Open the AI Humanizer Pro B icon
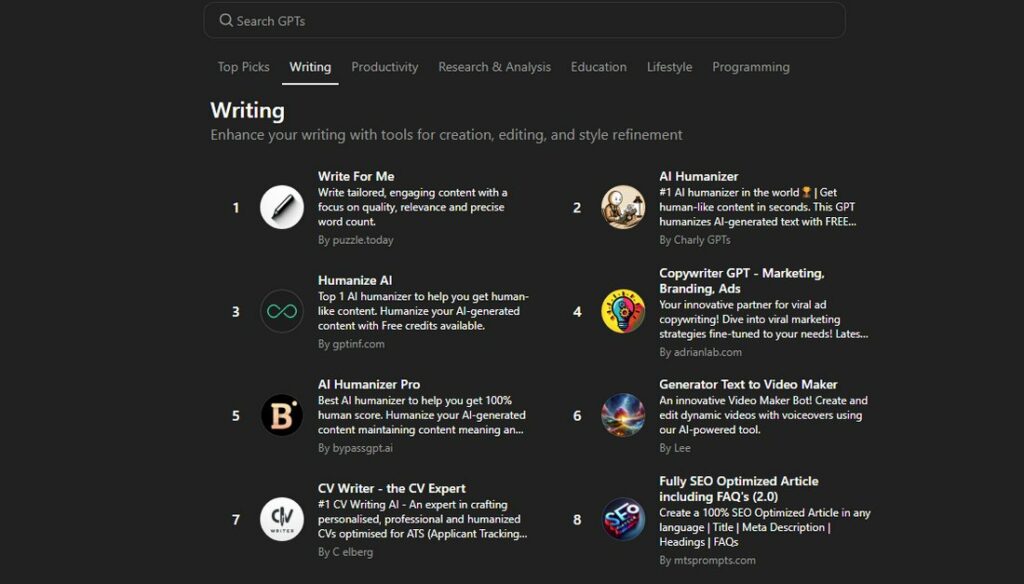 pyautogui.click(x=282, y=415)
